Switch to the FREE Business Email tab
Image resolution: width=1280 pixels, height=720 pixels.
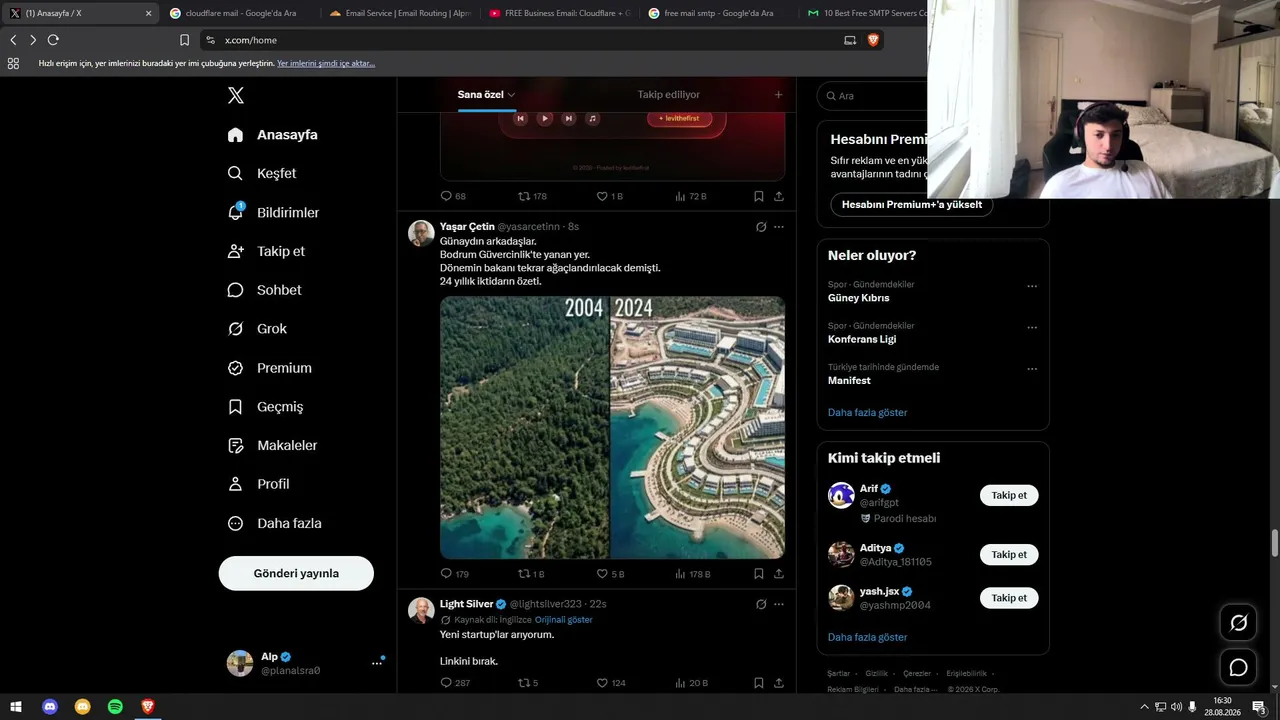[x=560, y=13]
